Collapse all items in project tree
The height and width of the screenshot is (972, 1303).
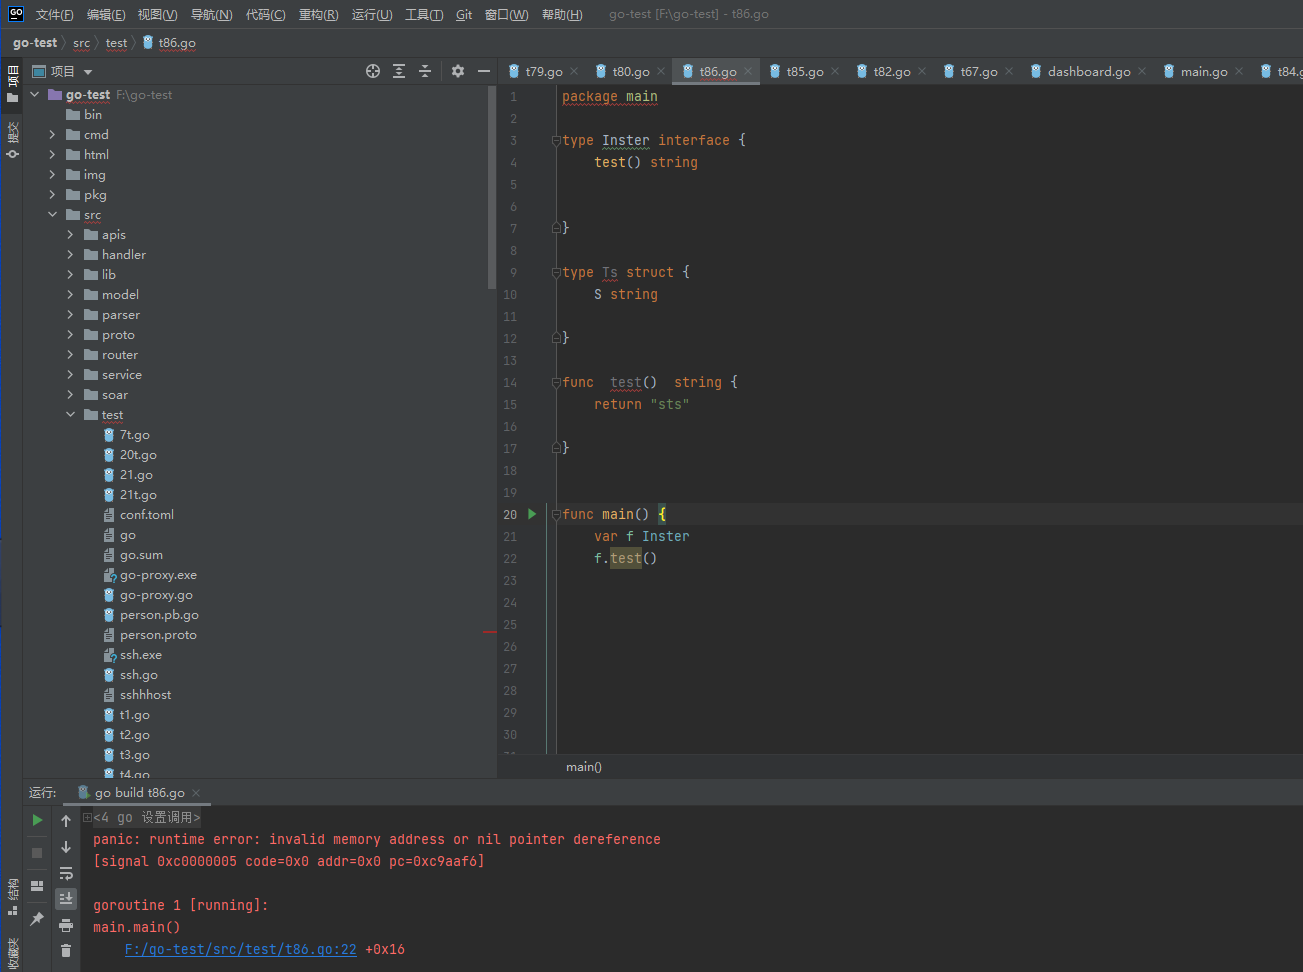(x=425, y=71)
